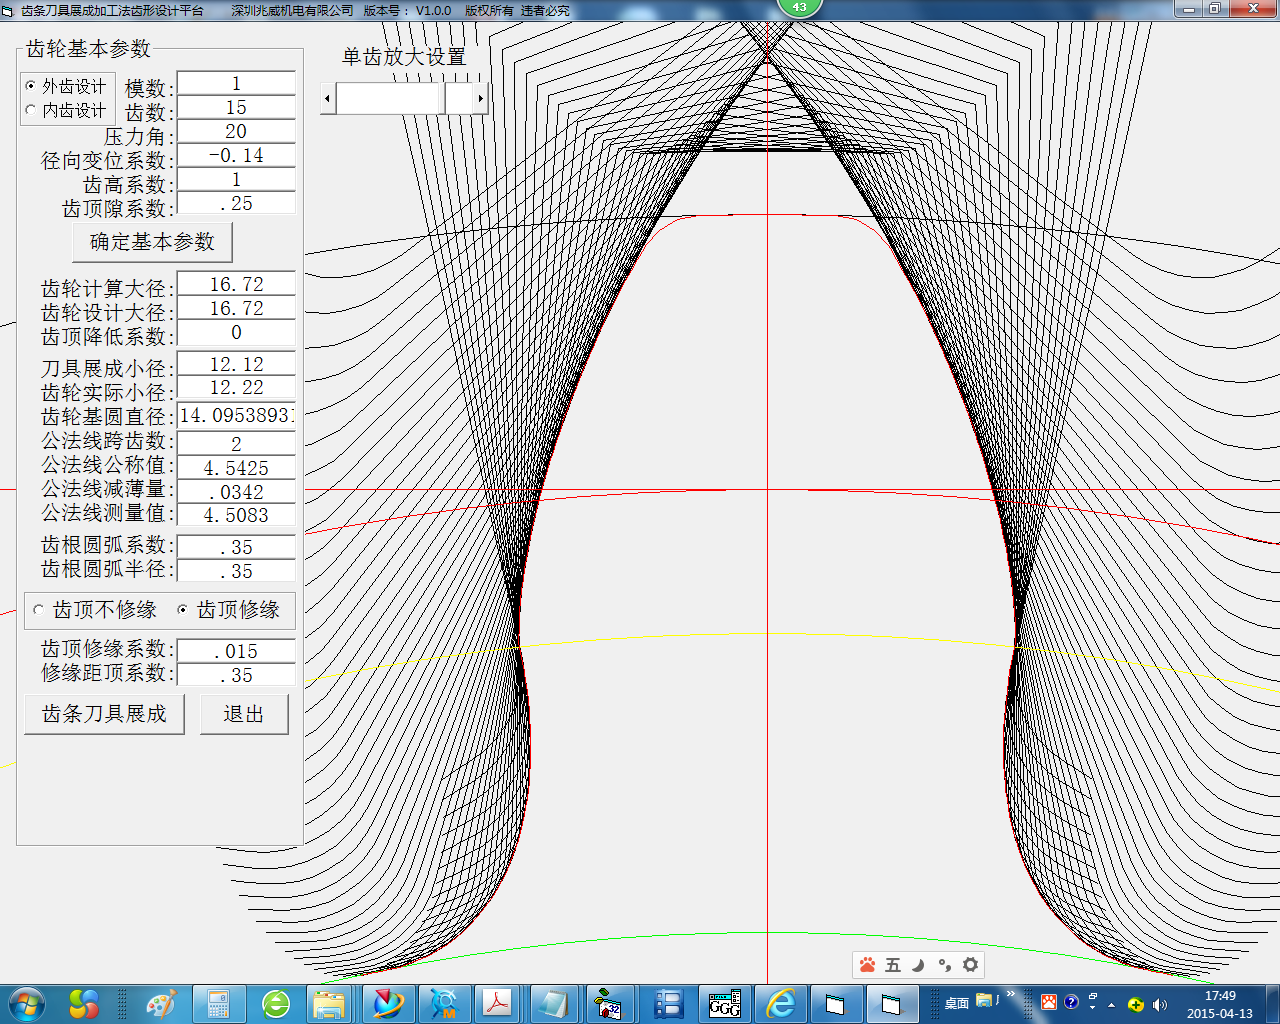This screenshot has height=1024, width=1280.
Task: Toggle the moon half-width icon on IME bar
Action: point(918,965)
